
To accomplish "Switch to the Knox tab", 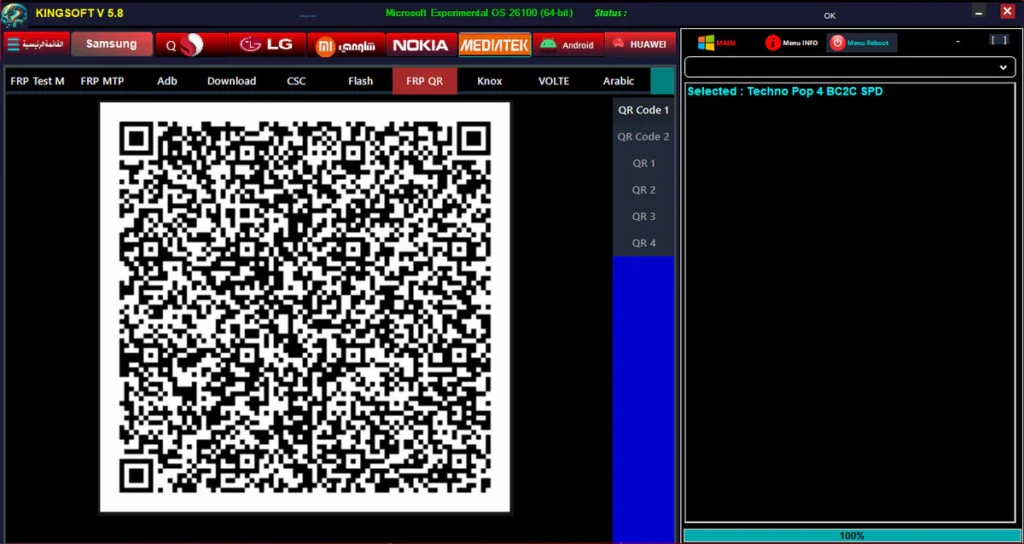I will pyautogui.click(x=490, y=81).
